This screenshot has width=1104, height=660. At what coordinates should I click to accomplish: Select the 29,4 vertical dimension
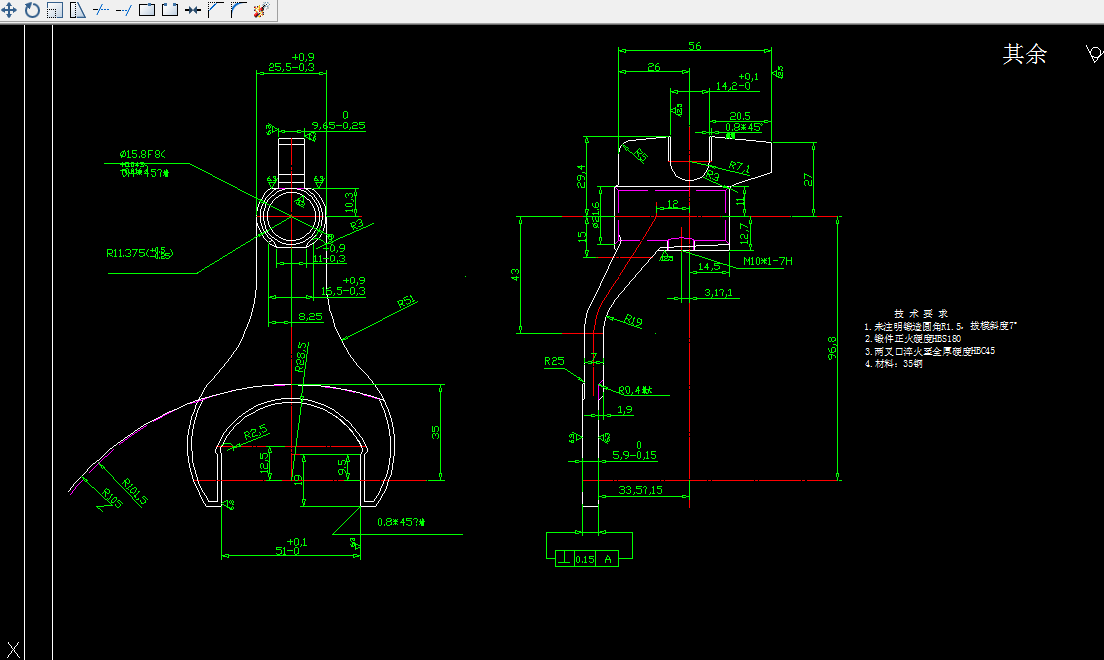(x=581, y=176)
